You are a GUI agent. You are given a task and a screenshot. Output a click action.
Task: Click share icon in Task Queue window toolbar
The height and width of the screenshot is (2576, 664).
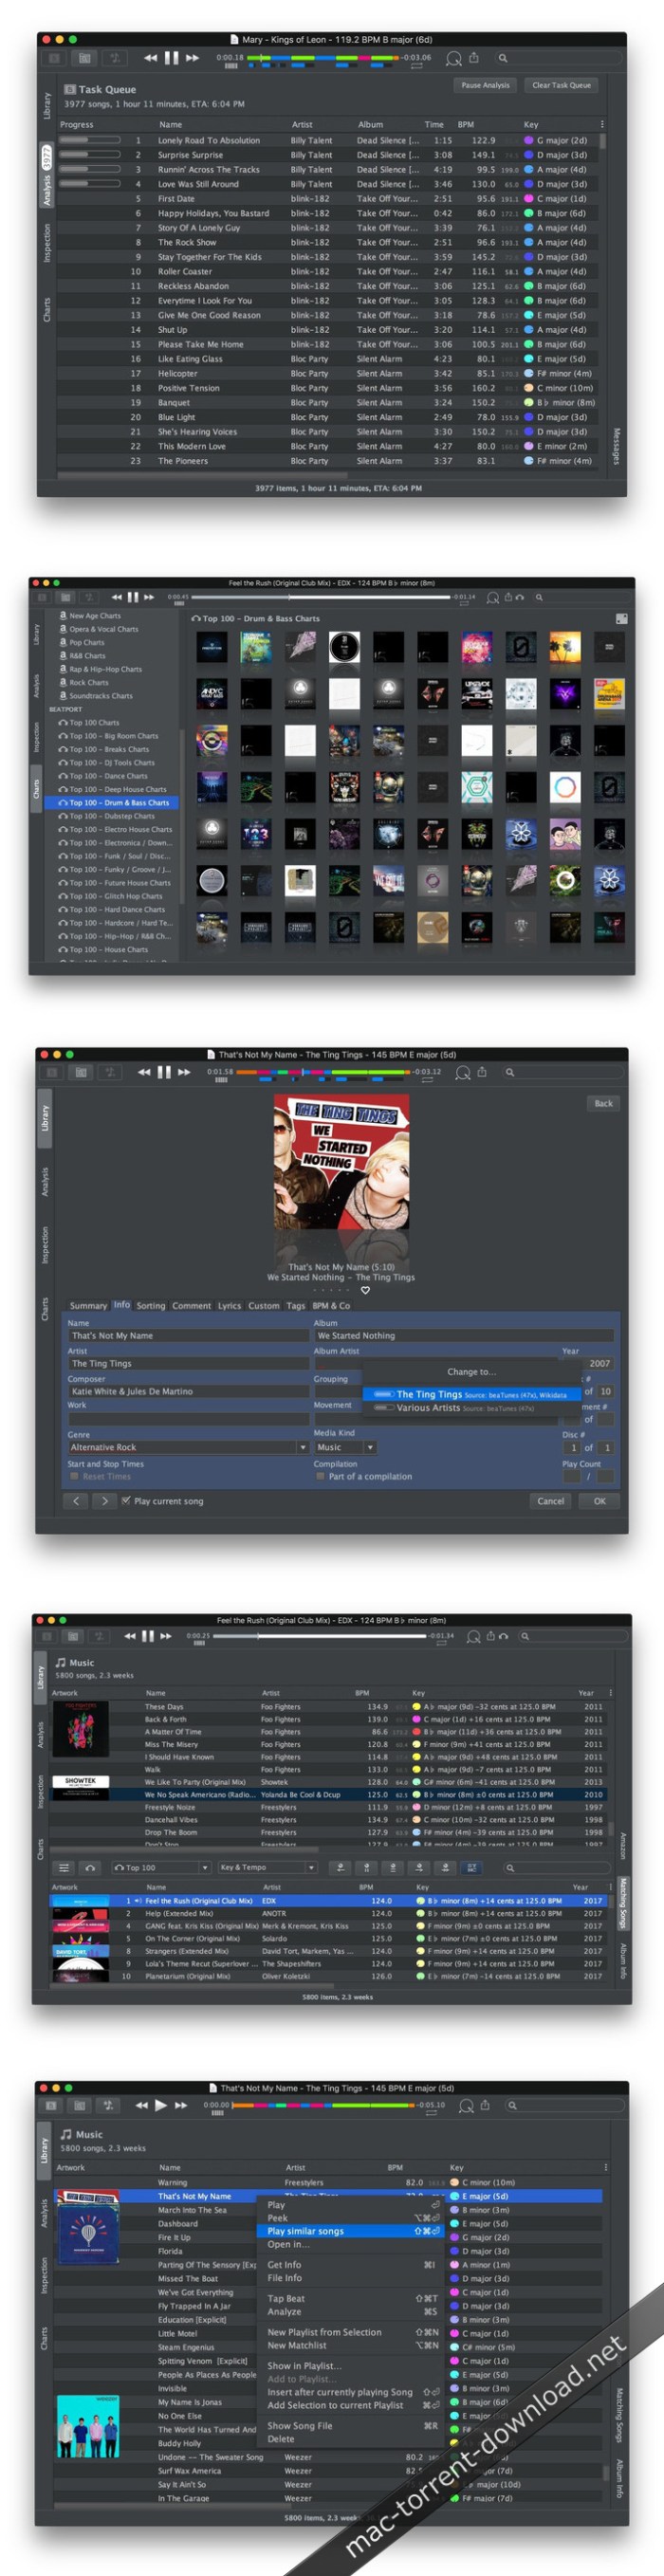coord(474,58)
